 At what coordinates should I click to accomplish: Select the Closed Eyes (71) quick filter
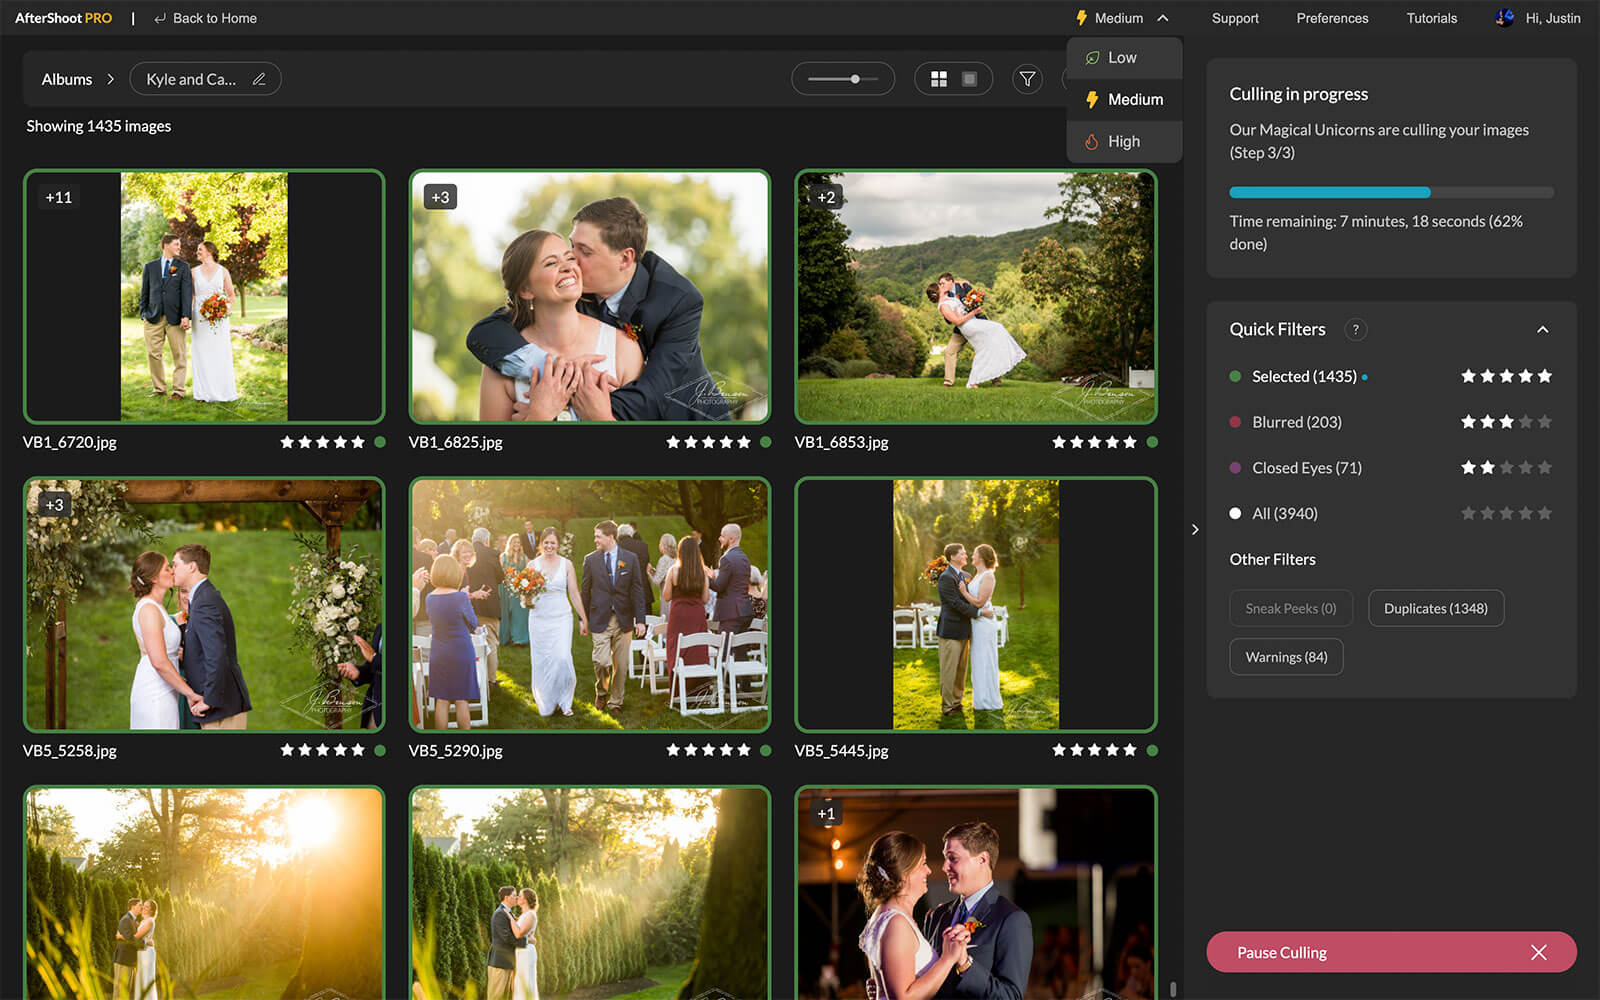pyautogui.click(x=1306, y=468)
